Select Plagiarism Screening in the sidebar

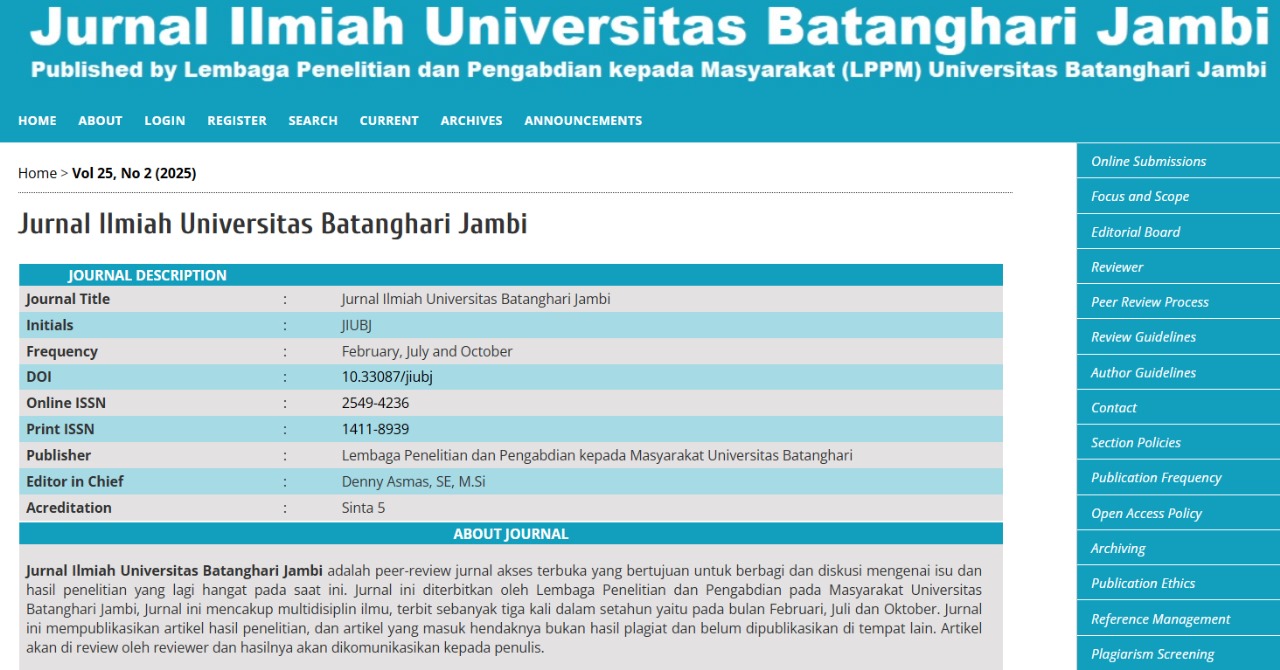click(1152, 654)
